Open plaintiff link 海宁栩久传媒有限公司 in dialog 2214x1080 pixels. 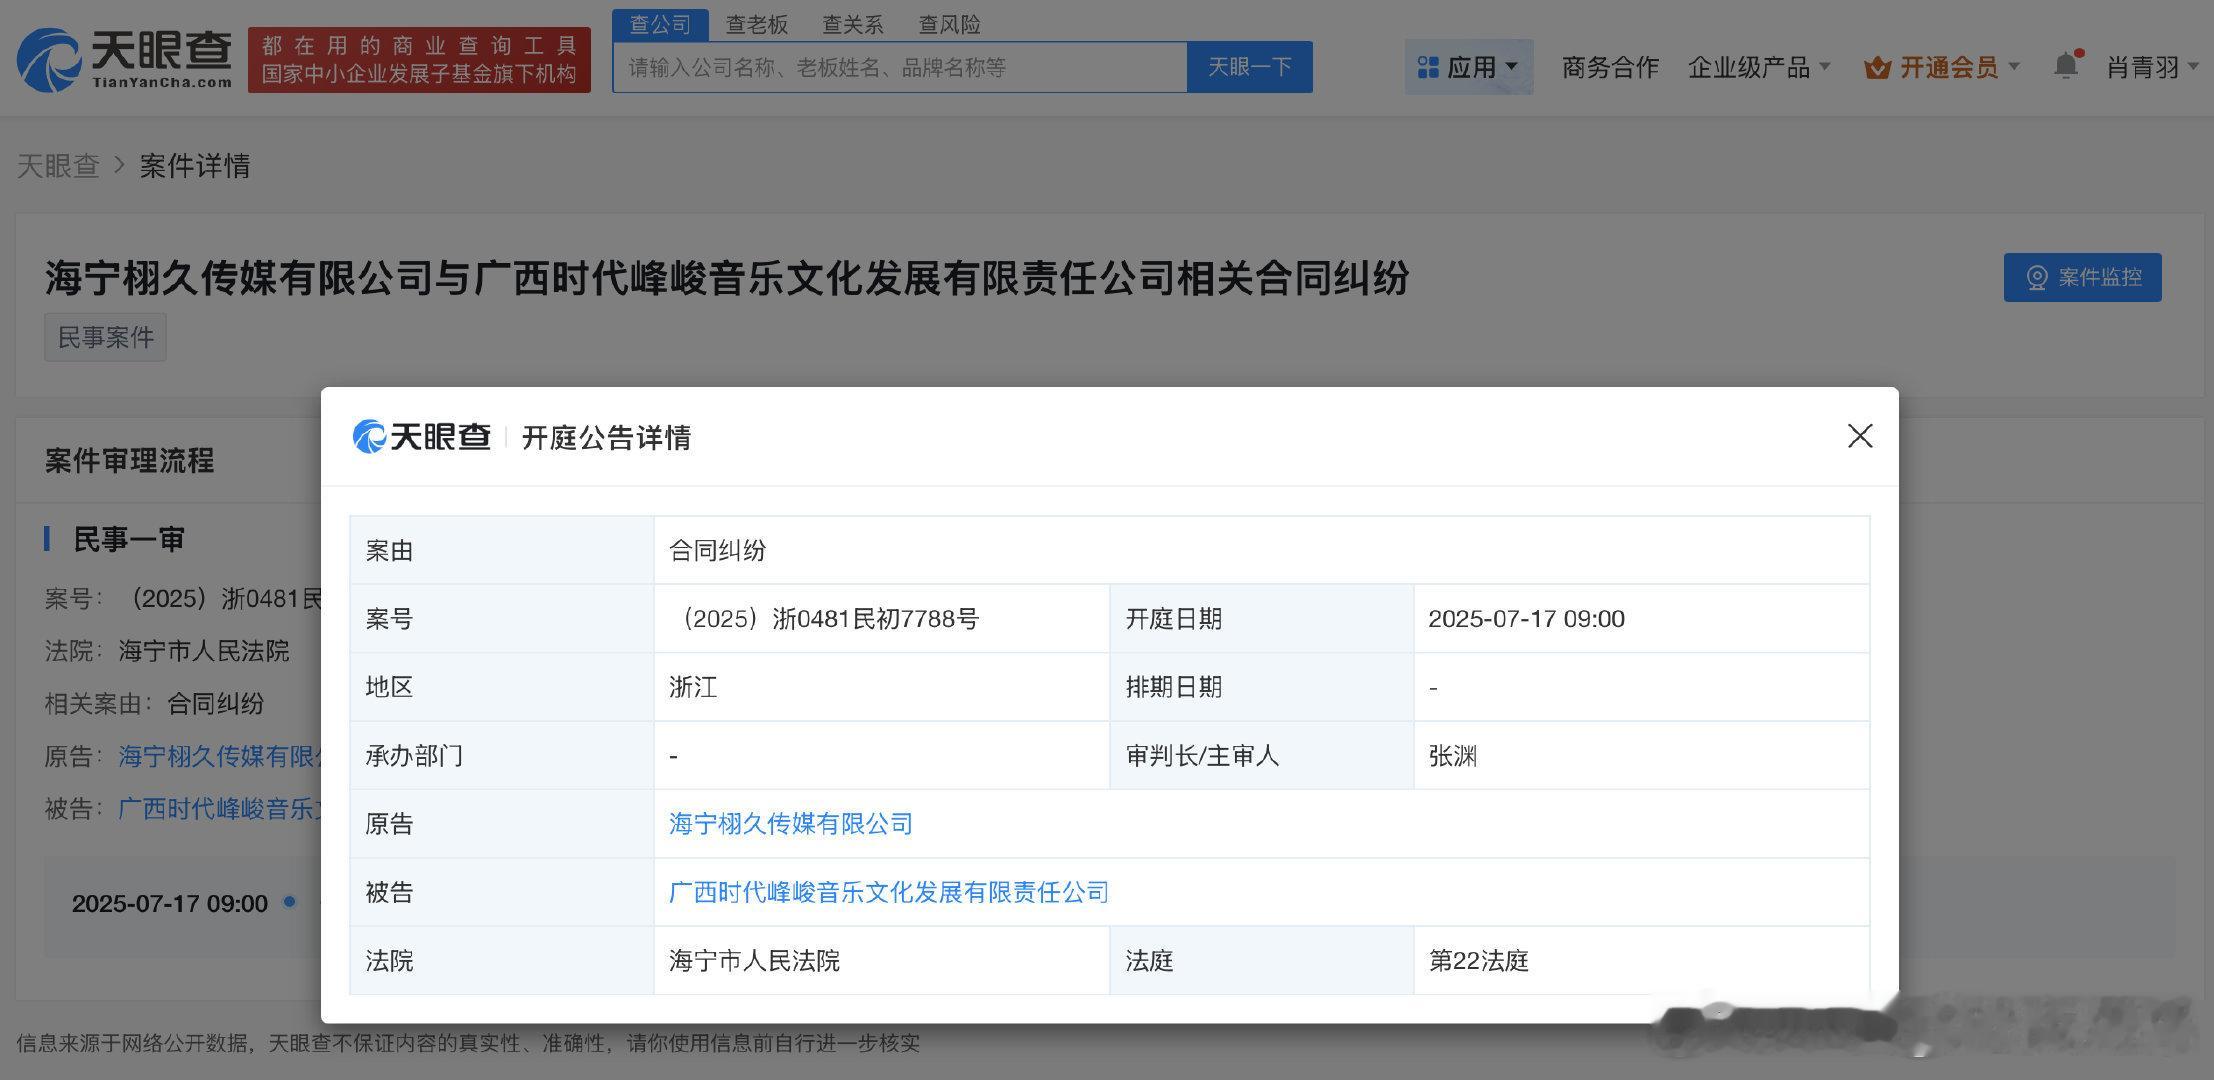(790, 823)
